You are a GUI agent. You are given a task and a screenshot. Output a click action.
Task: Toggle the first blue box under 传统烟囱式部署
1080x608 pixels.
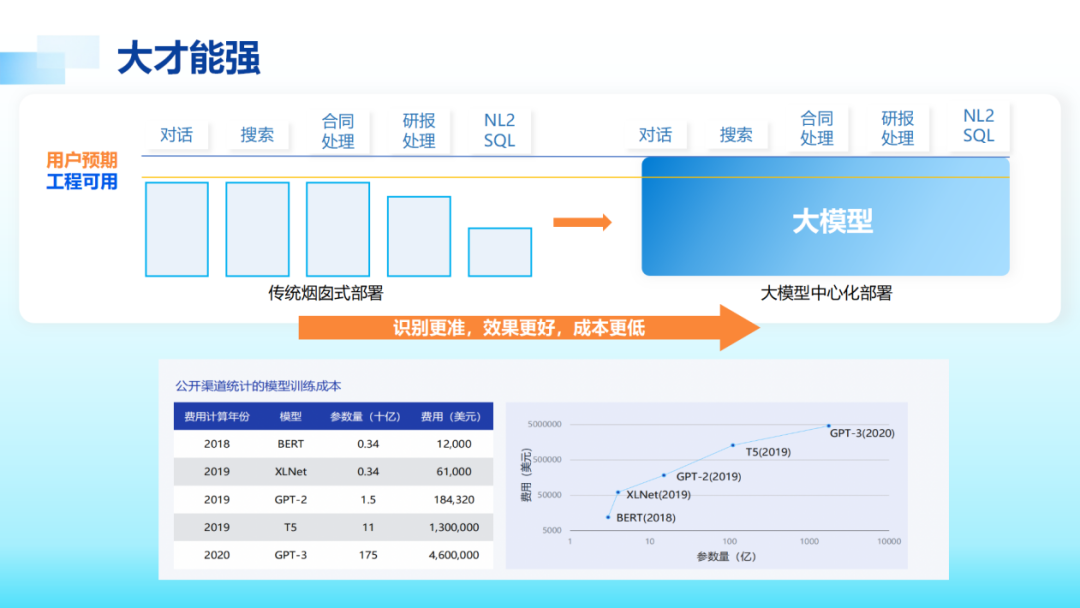click(176, 229)
